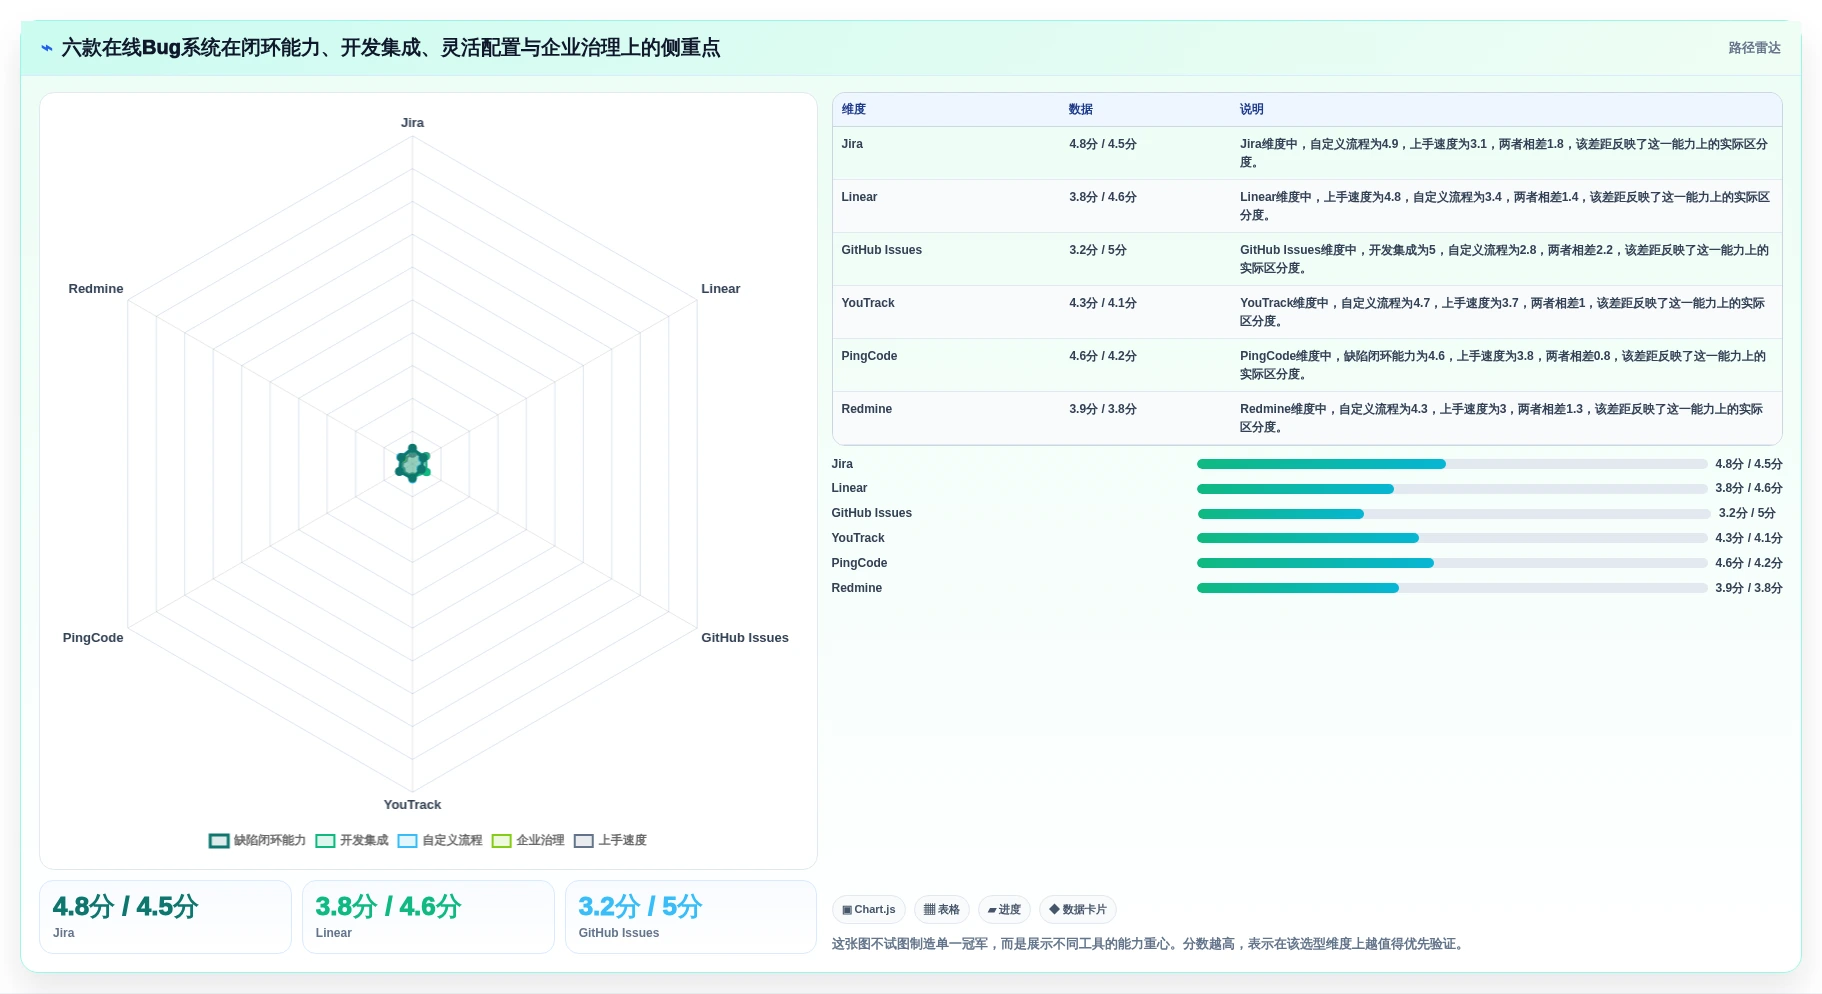Open the GitHub Issues 3.2分 / 5分 data card

691,917
